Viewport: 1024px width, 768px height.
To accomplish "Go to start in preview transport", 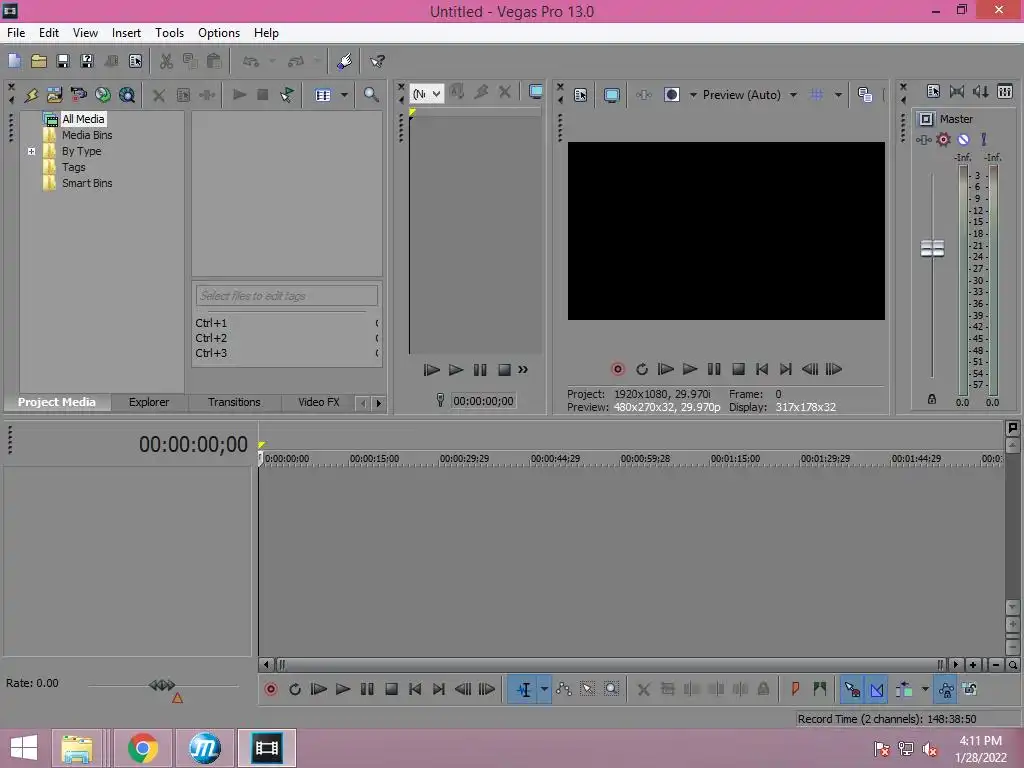I will [x=761, y=369].
